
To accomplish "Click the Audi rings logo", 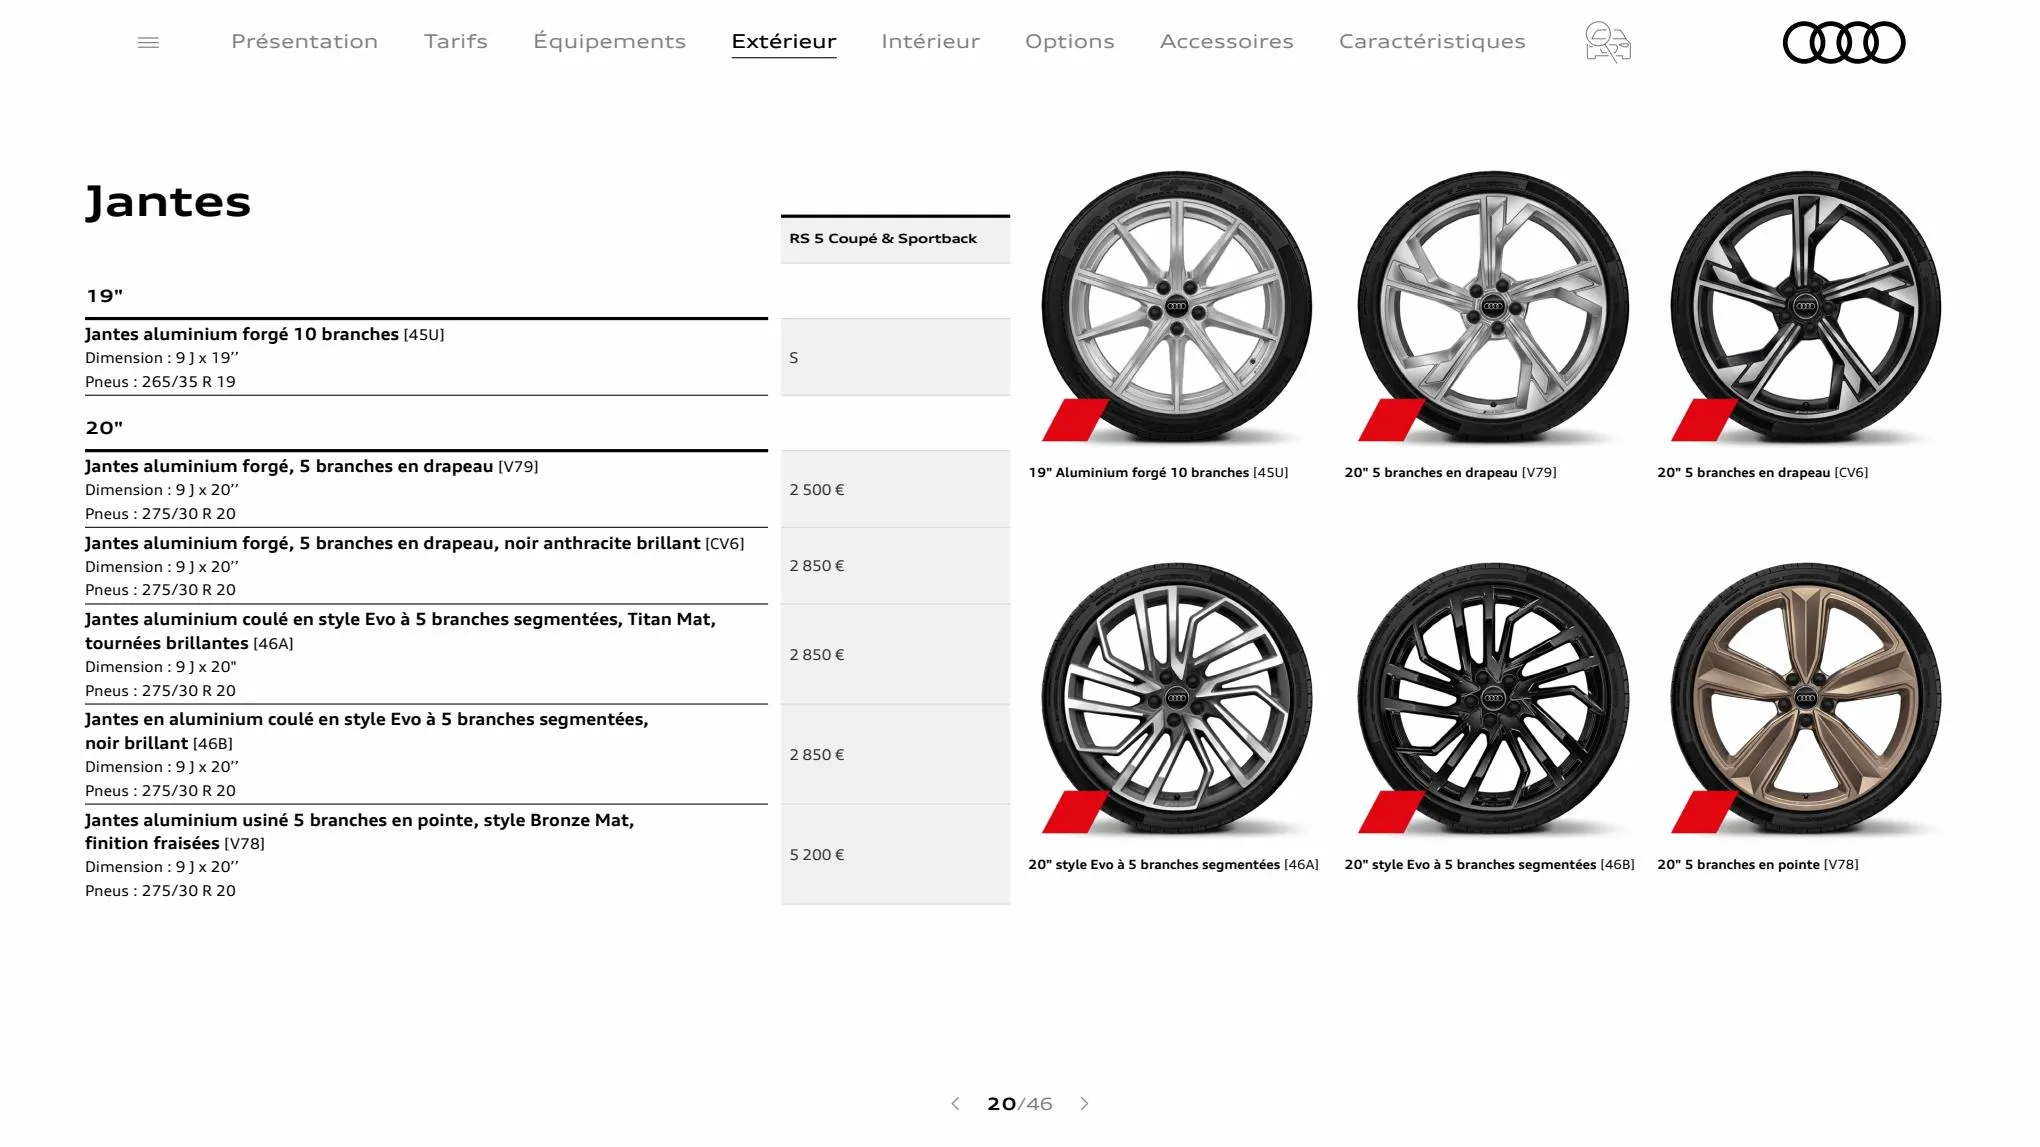I will pos(1844,42).
